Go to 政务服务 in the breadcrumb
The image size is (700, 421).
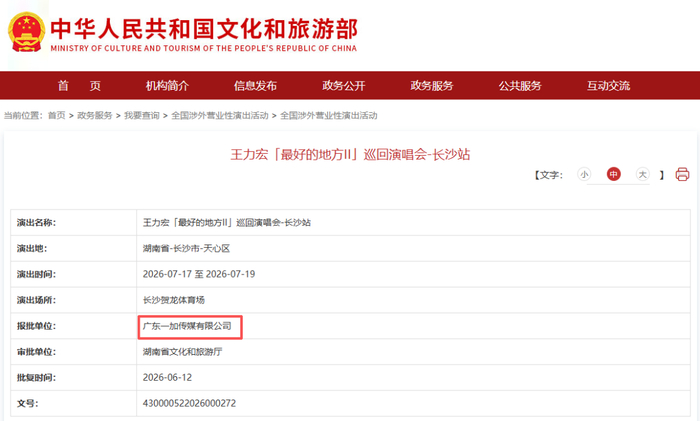pyautogui.click(x=95, y=116)
